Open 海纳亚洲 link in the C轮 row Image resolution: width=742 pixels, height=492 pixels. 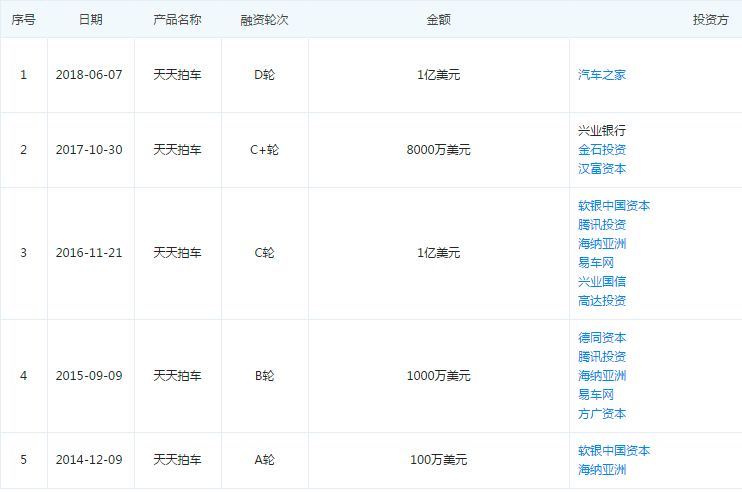tap(601, 244)
